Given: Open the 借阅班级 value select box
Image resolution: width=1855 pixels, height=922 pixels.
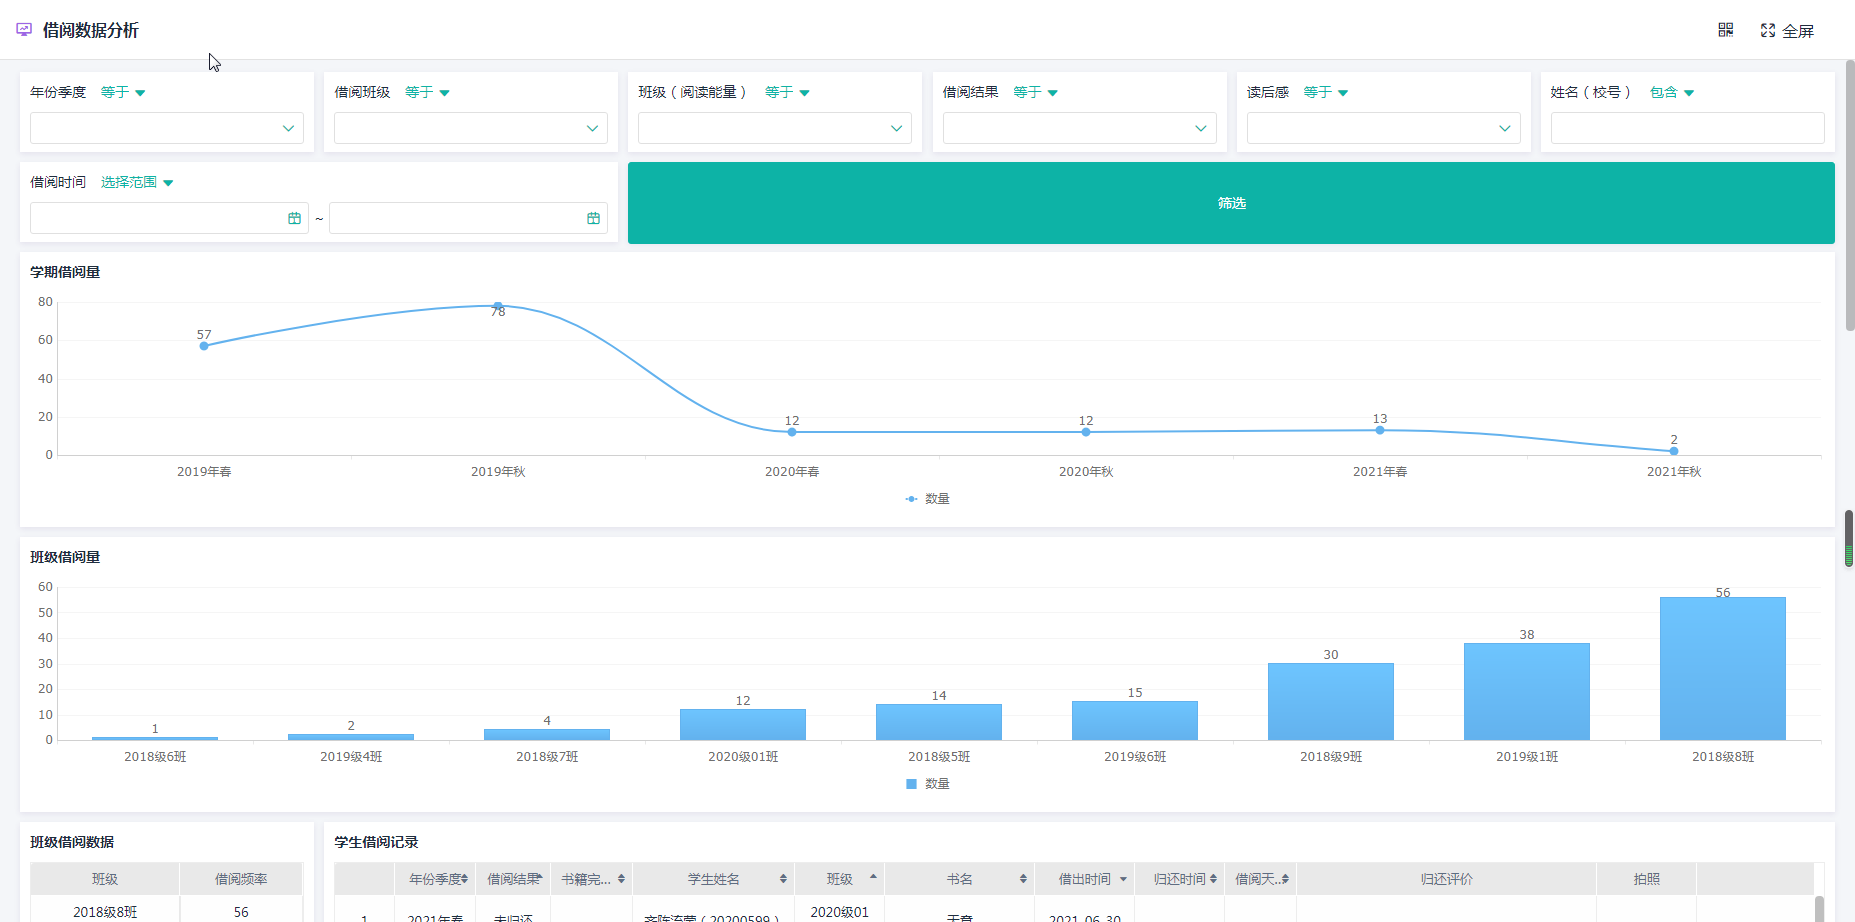Looking at the screenshot, I should coord(471,128).
